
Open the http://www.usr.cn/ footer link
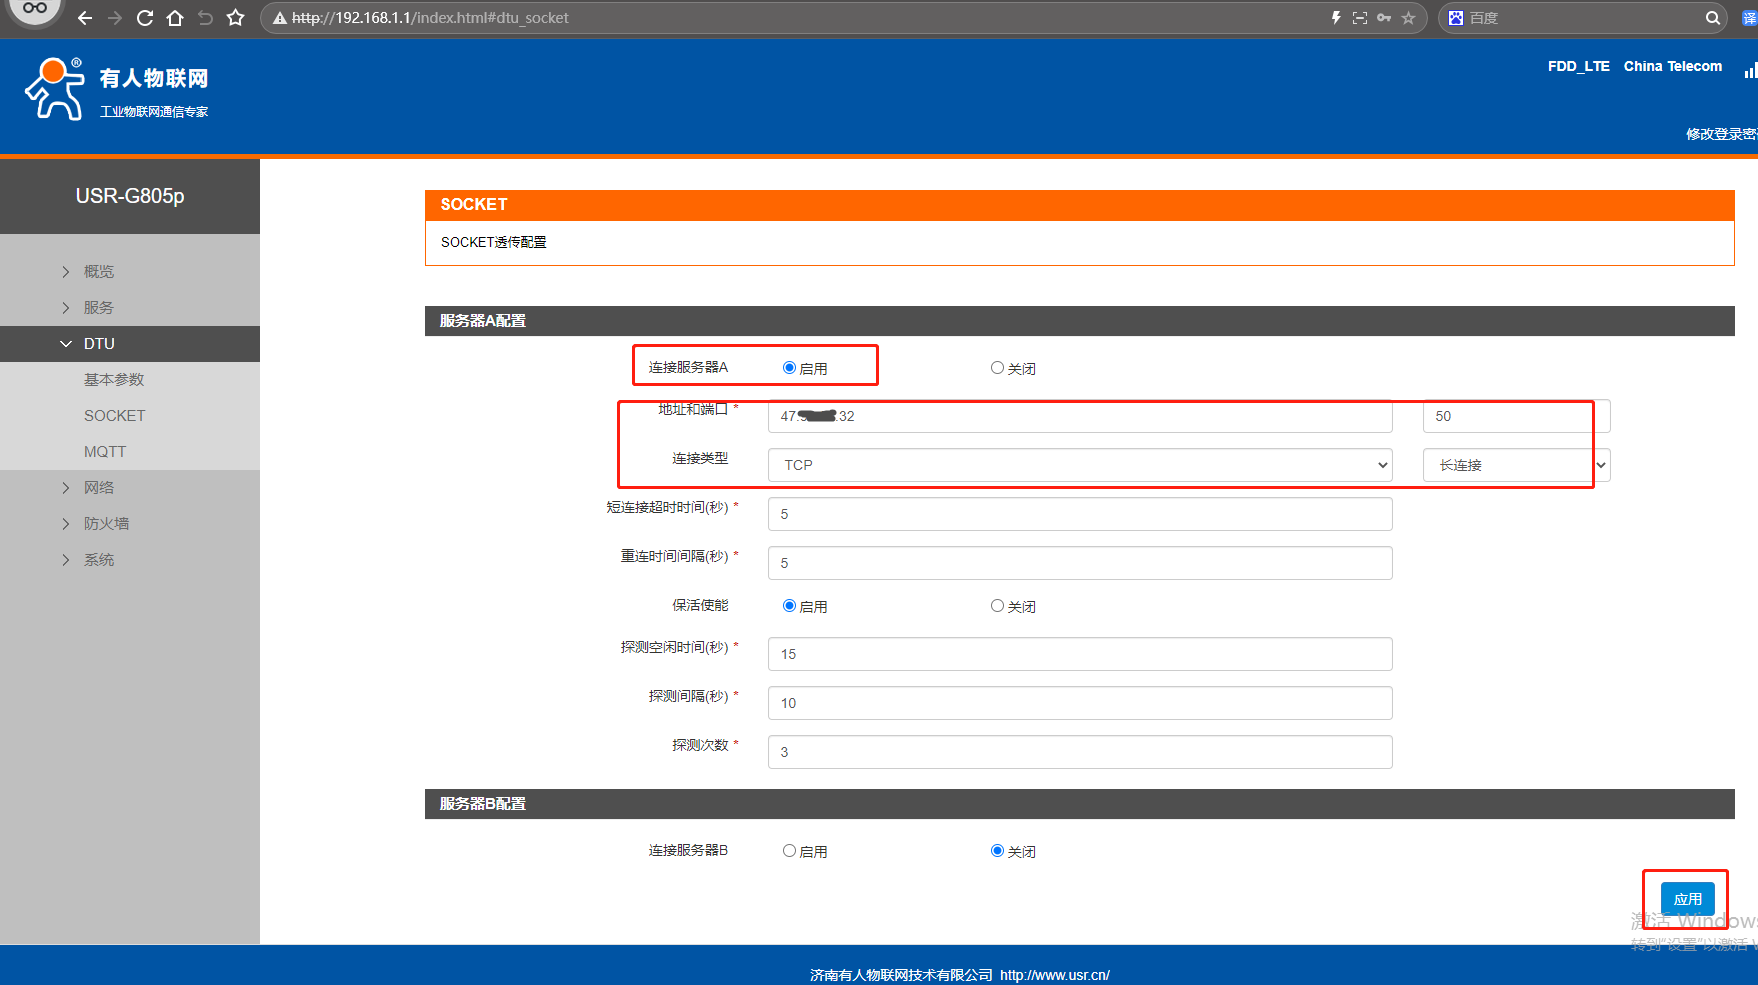[x=1054, y=975]
